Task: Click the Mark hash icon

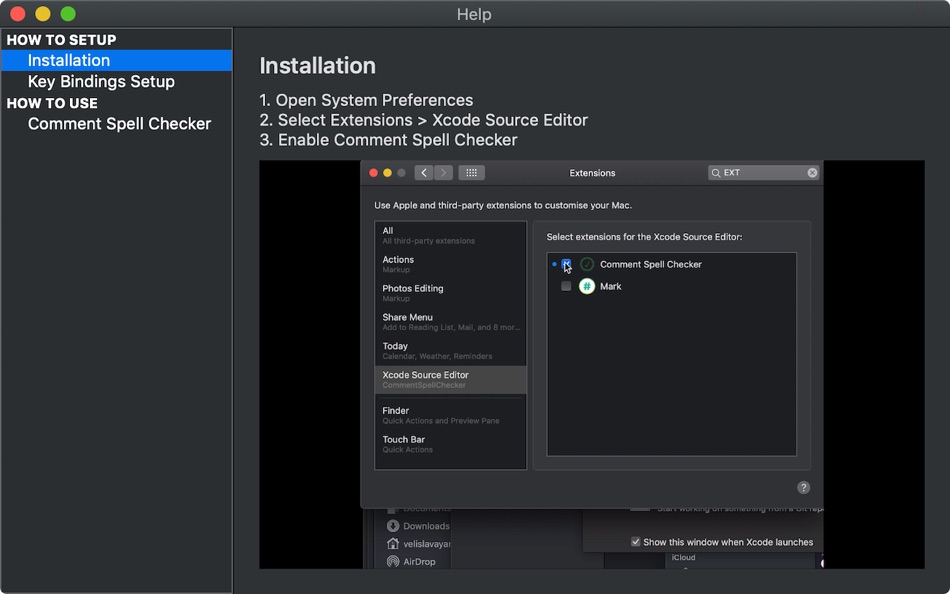Action: tap(586, 286)
